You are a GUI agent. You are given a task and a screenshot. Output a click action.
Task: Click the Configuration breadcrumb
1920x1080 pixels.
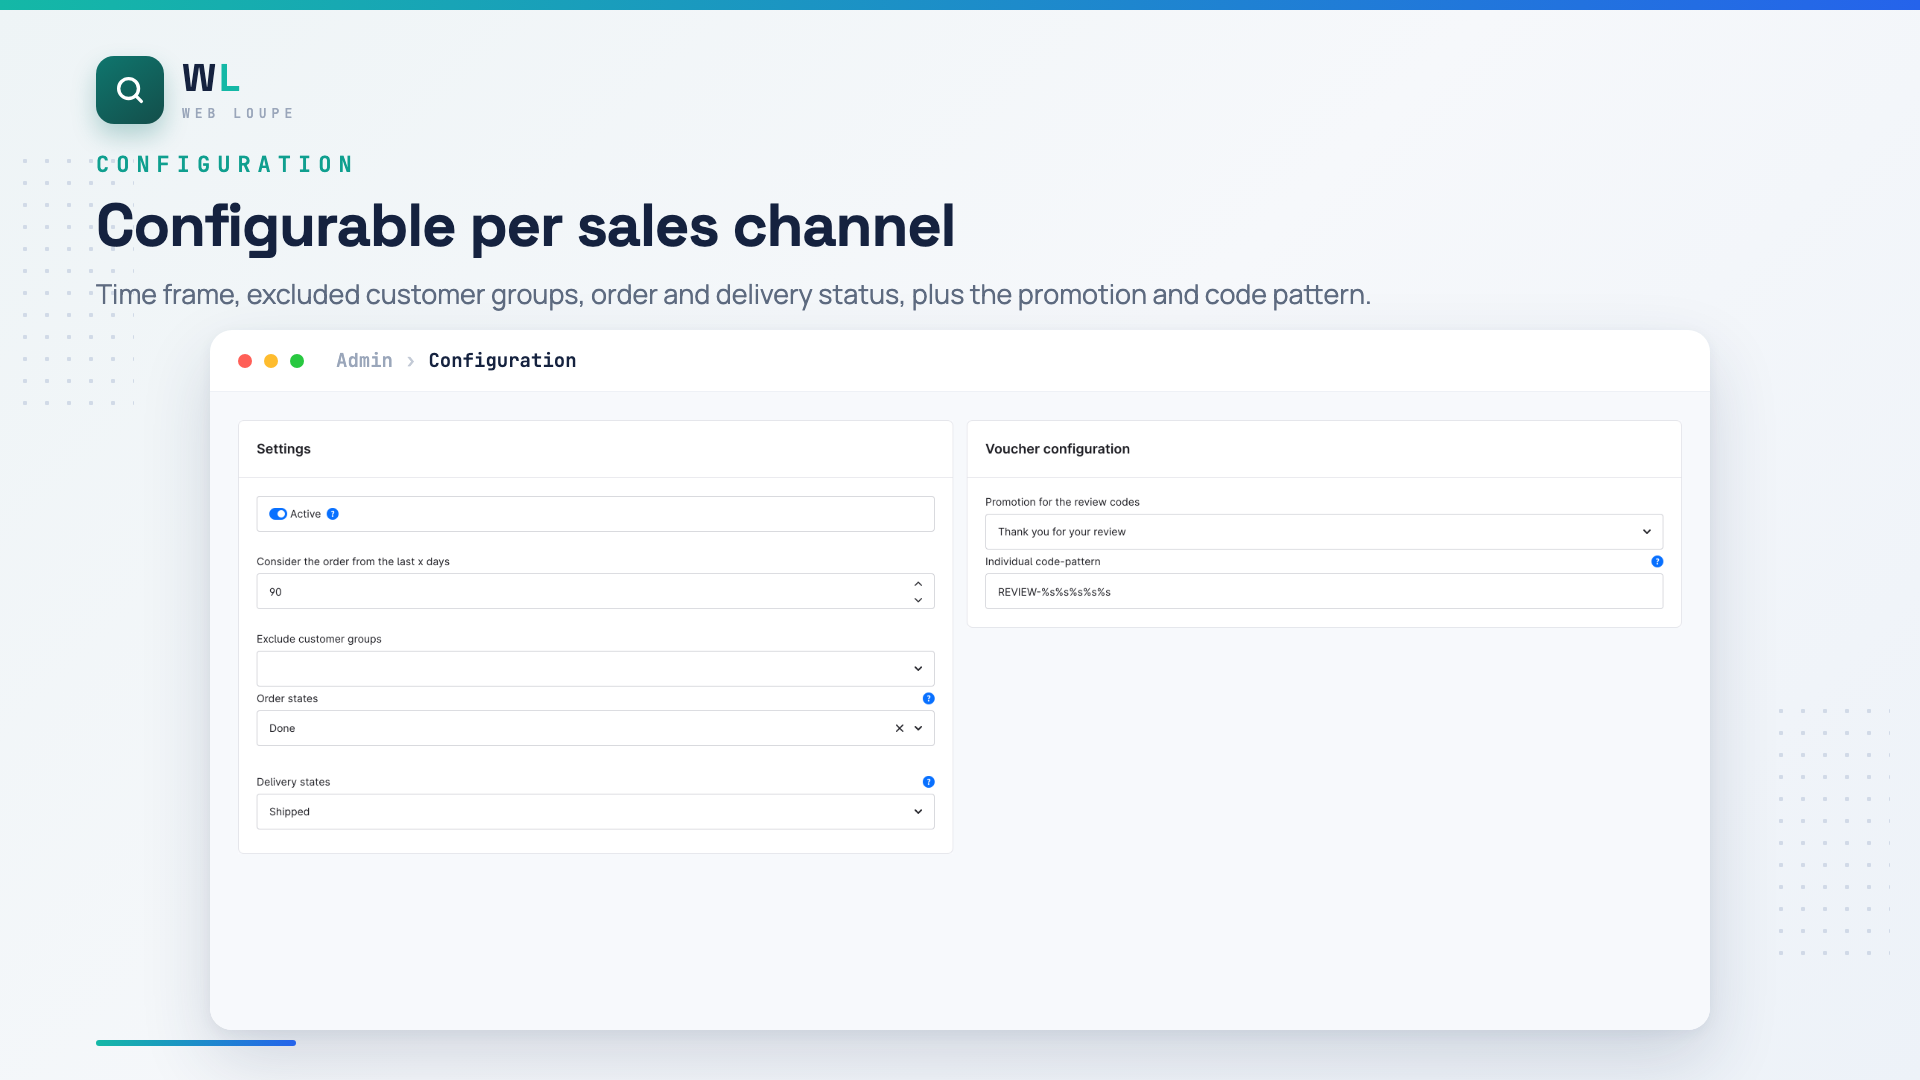click(502, 361)
